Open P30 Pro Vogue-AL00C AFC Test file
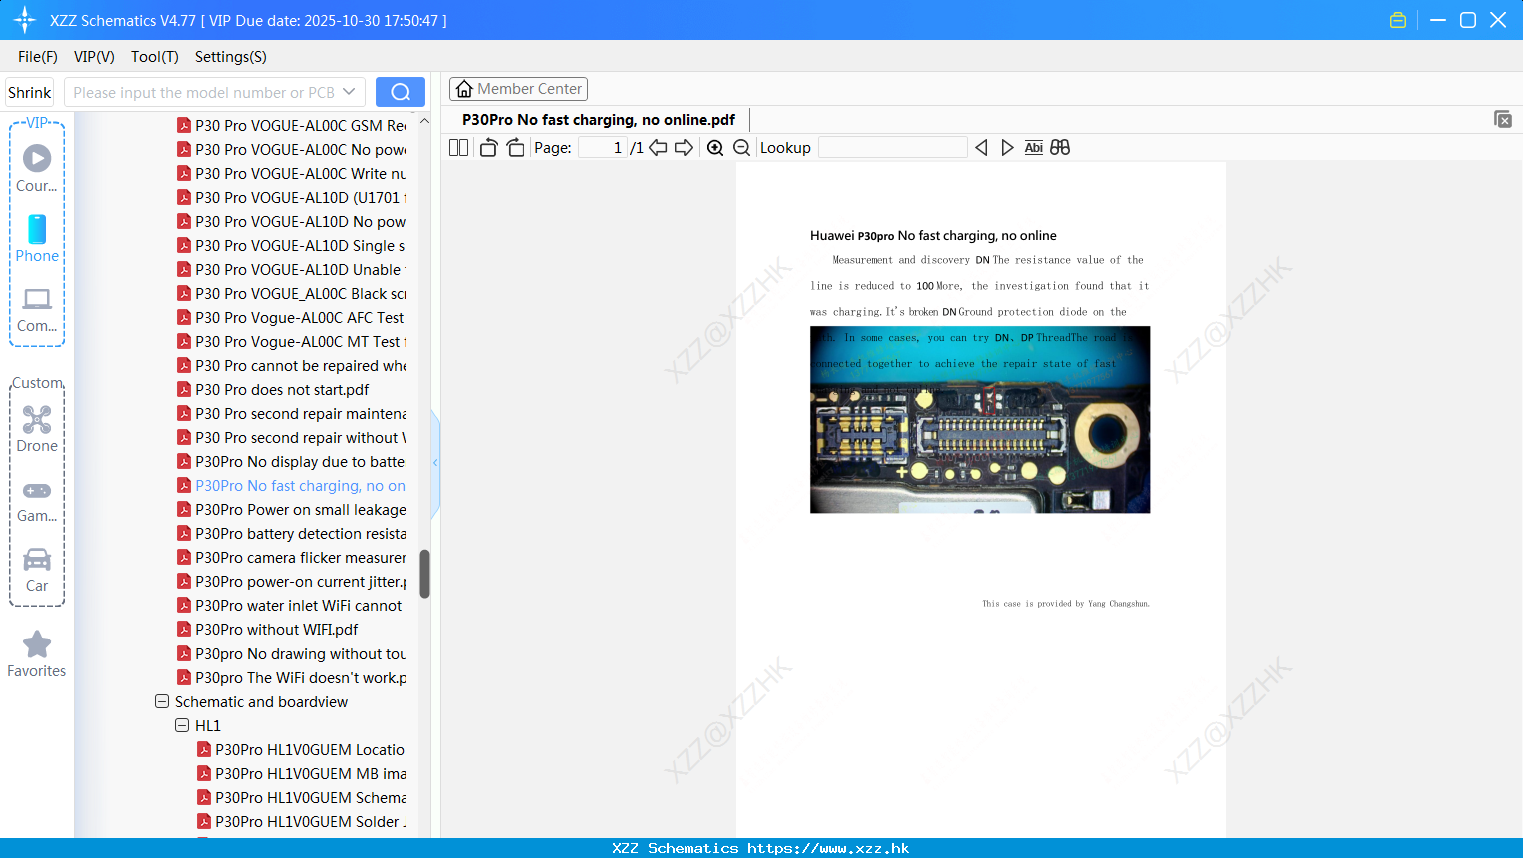Viewport: 1523px width, 858px height. 291,318
